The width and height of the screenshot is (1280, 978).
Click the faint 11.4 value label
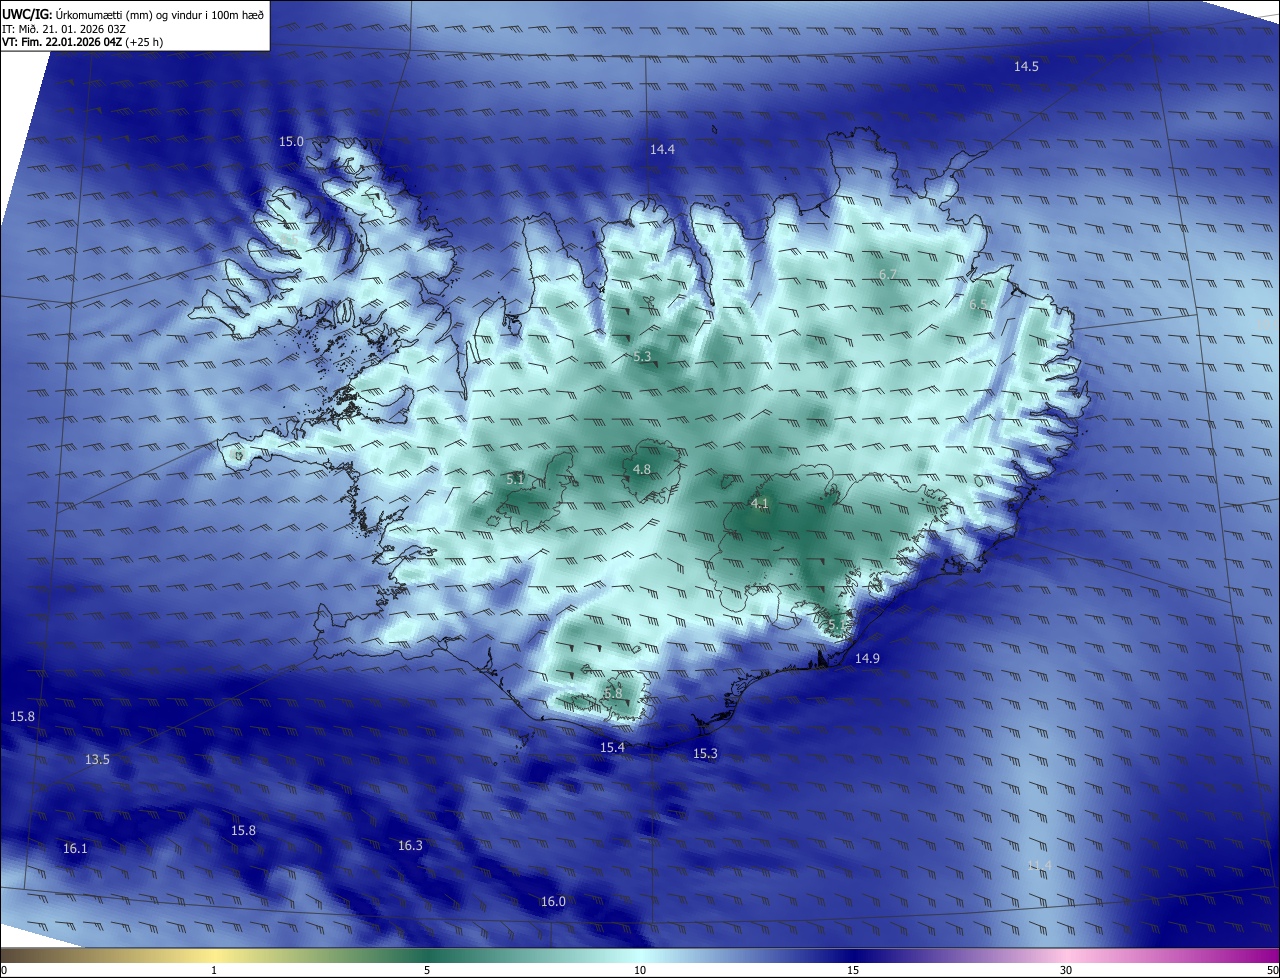(1039, 866)
